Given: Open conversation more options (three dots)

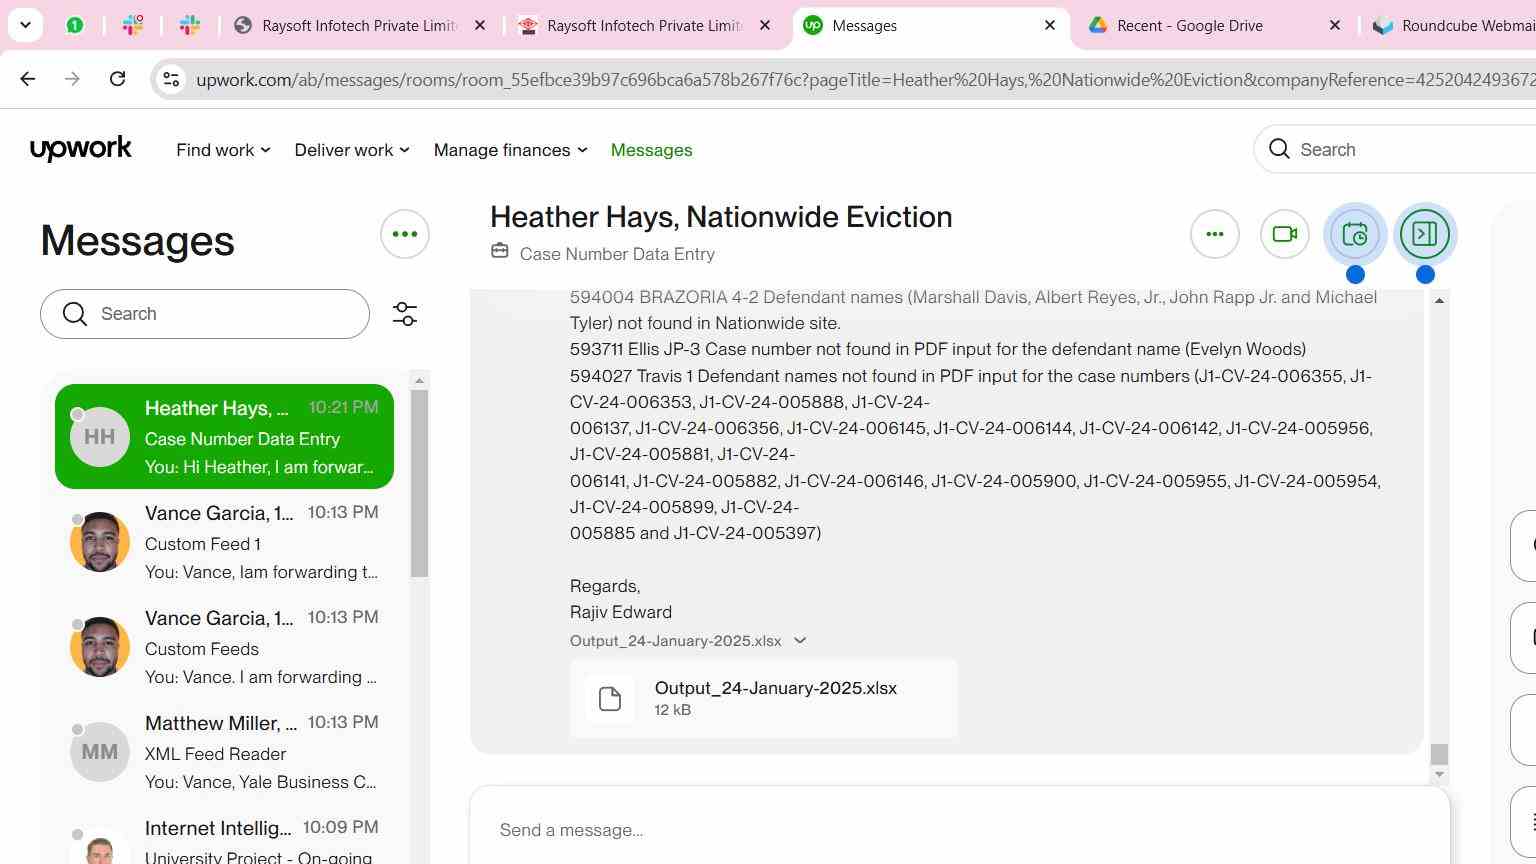Looking at the screenshot, I should (x=1215, y=234).
